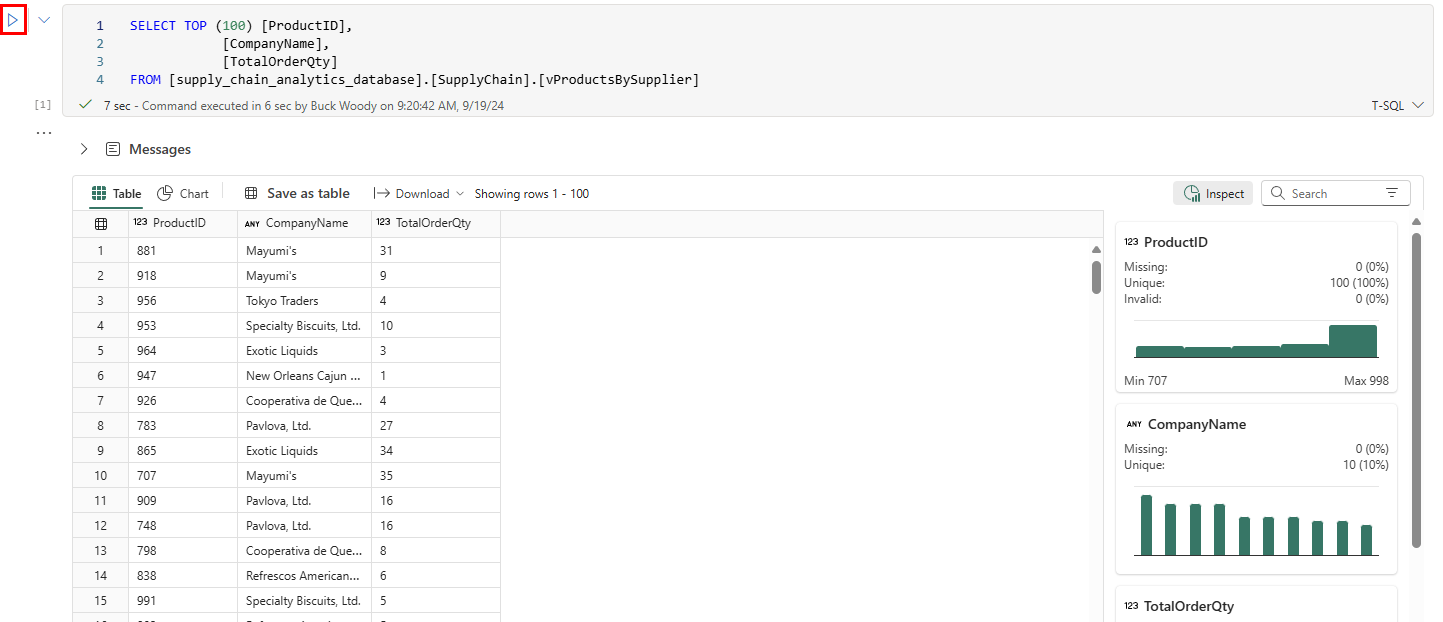
Task: Switch to the Chart view tab
Action: pyautogui.click(x=183, y=194)
